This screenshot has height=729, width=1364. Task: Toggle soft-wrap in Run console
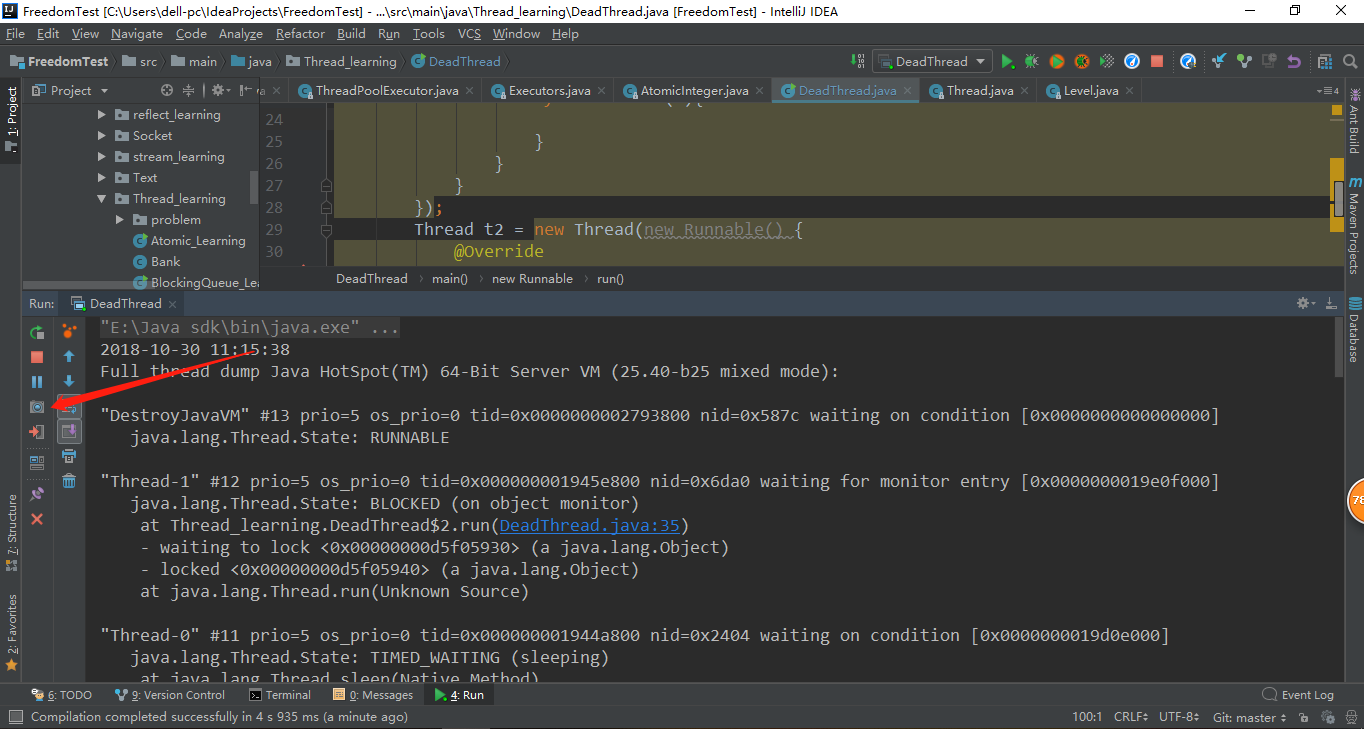(x=69, y=406)
